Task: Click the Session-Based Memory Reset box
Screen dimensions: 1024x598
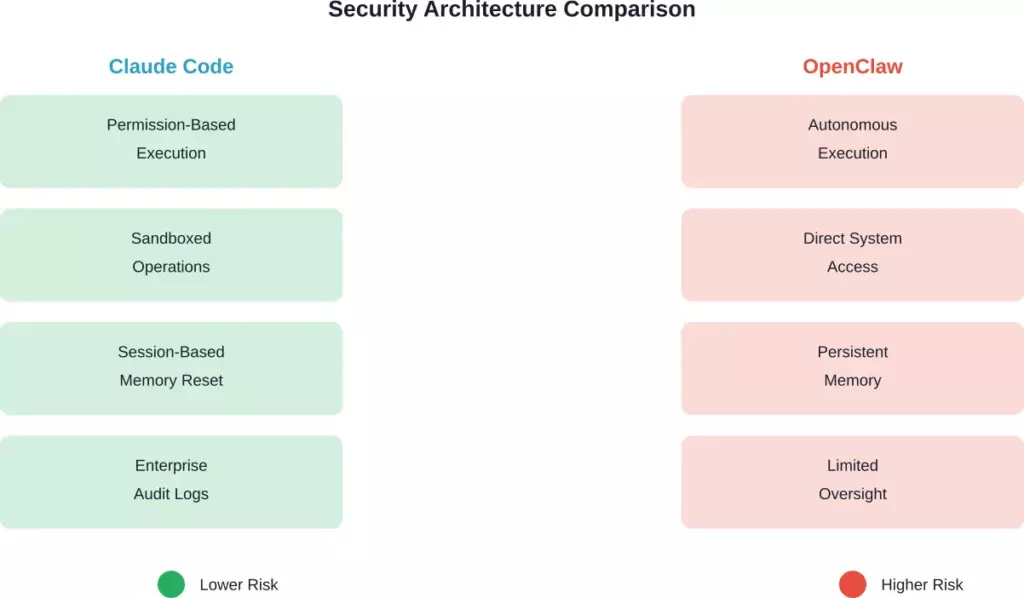Action: click(x=171, y=368)
